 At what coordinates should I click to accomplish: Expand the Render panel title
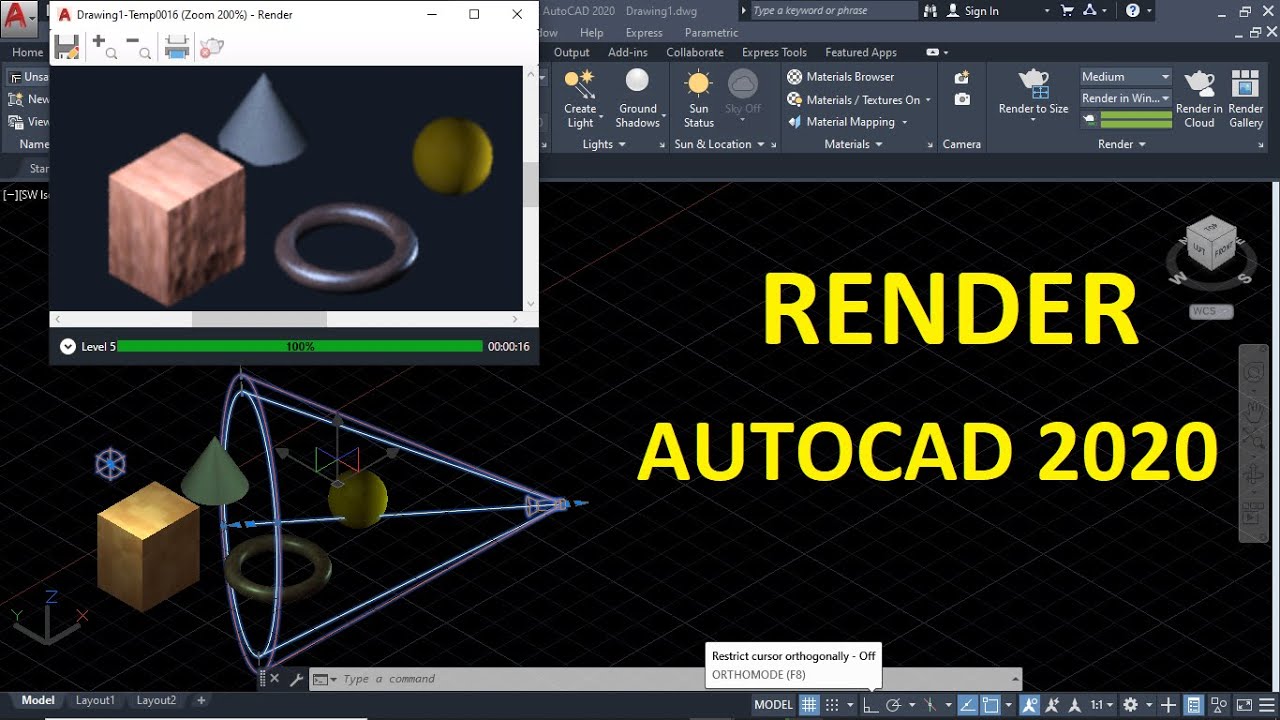pyautogui.click(x=1122, y=144)
